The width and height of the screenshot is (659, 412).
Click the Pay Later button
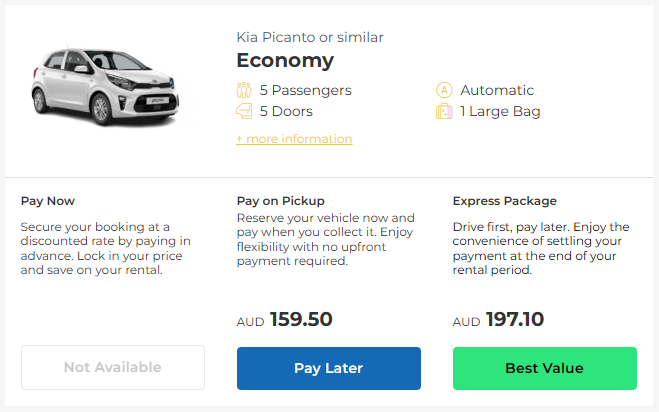click(x=329, y=368)
